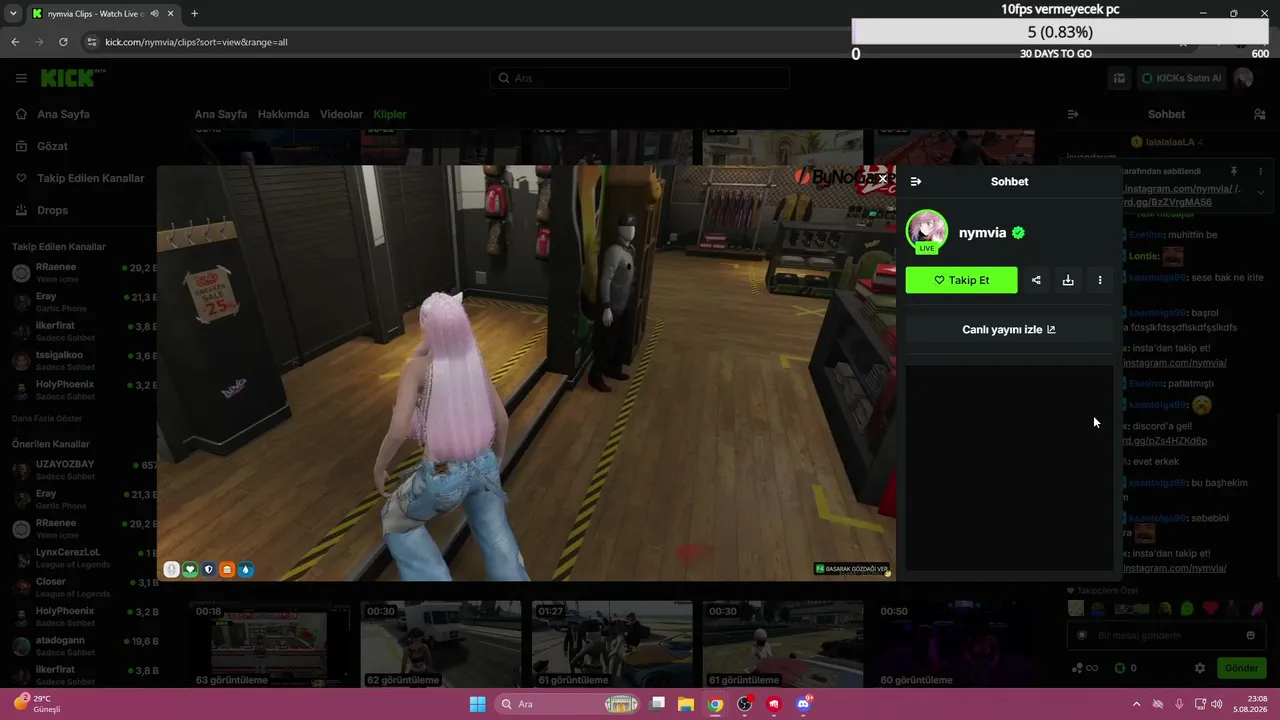Switch to the Videolar tab

pos(341,114)
